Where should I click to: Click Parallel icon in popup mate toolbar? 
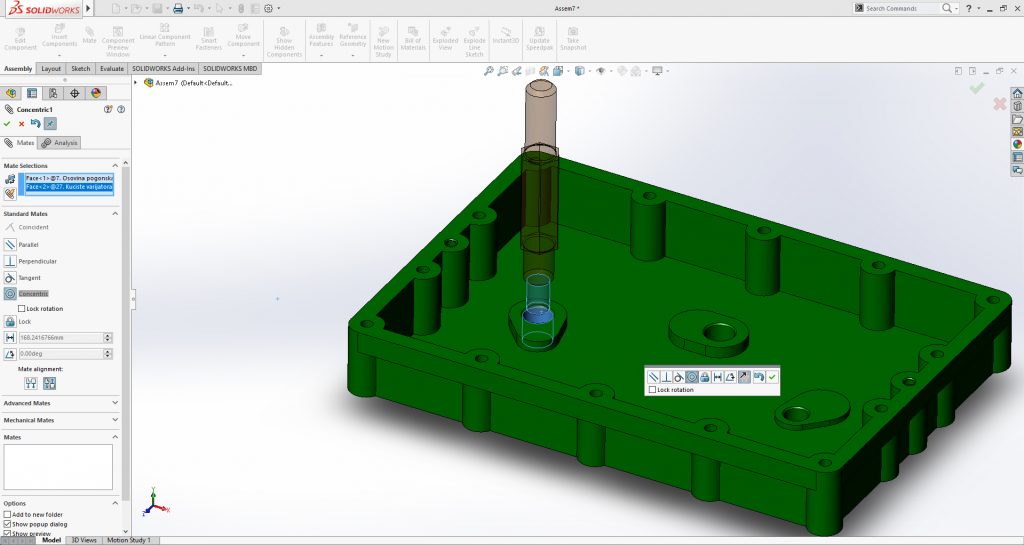coord(653,377)
